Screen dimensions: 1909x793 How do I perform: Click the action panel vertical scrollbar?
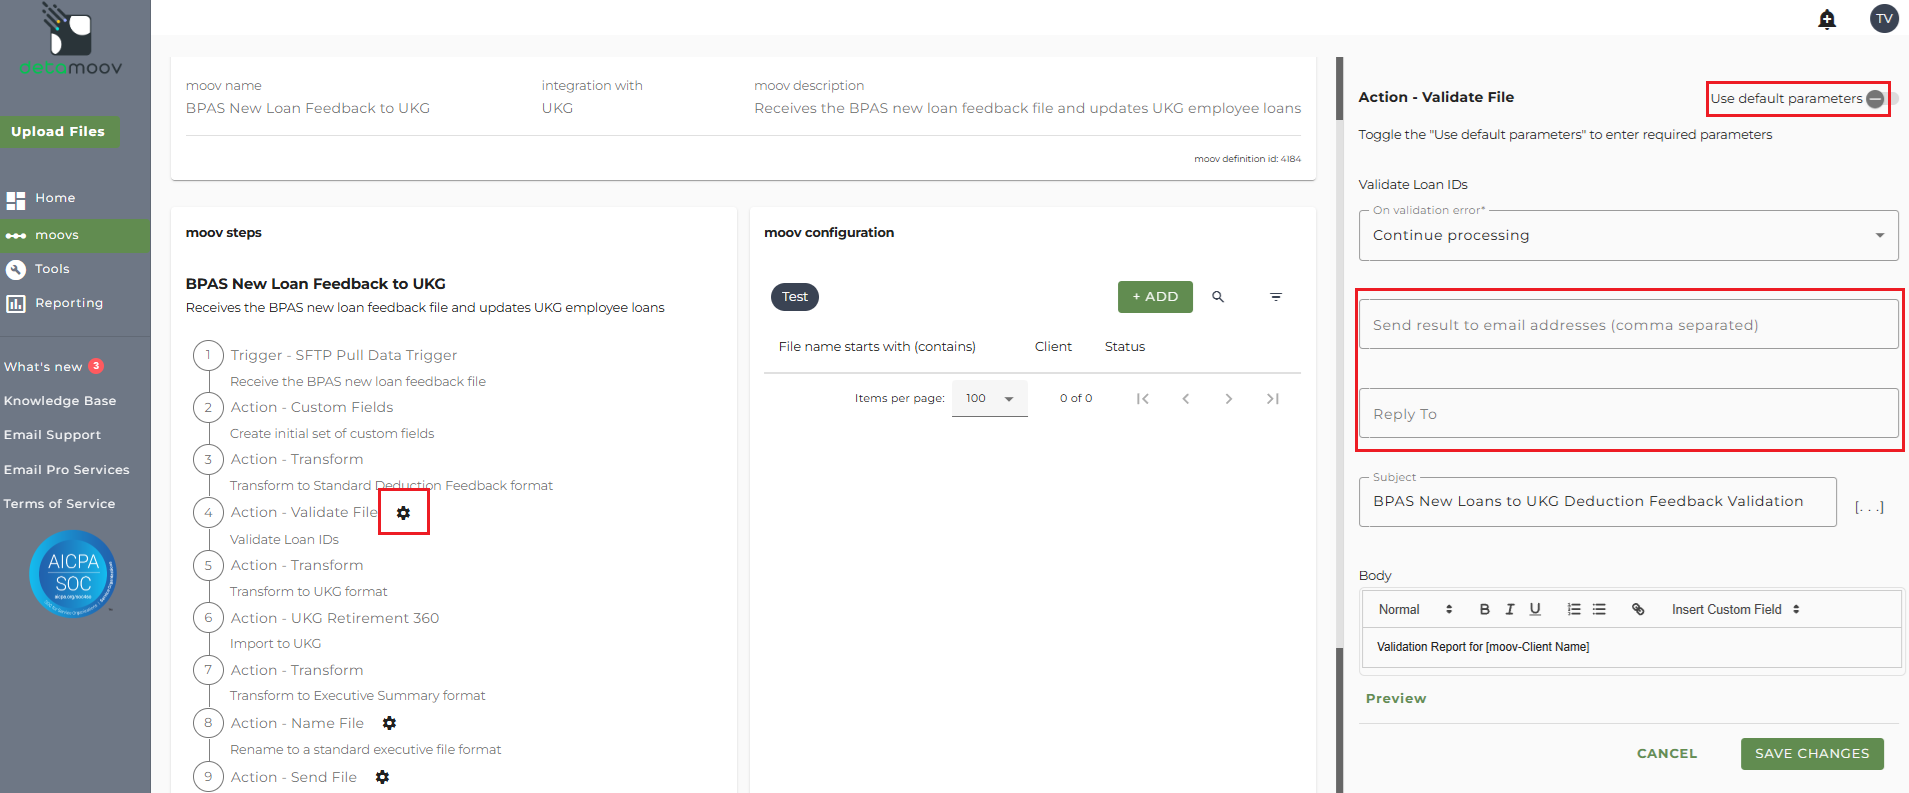[x=1339, y=425]
